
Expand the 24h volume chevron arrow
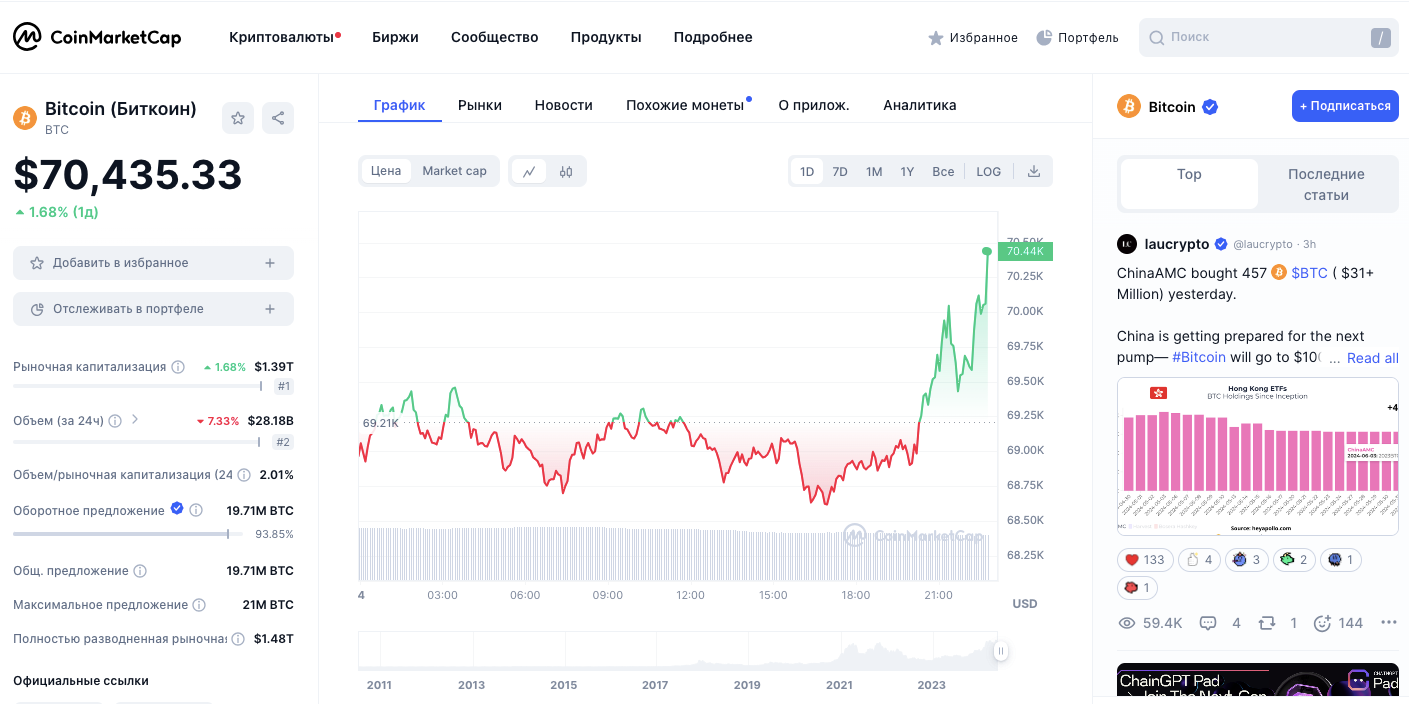pos(135,420)
